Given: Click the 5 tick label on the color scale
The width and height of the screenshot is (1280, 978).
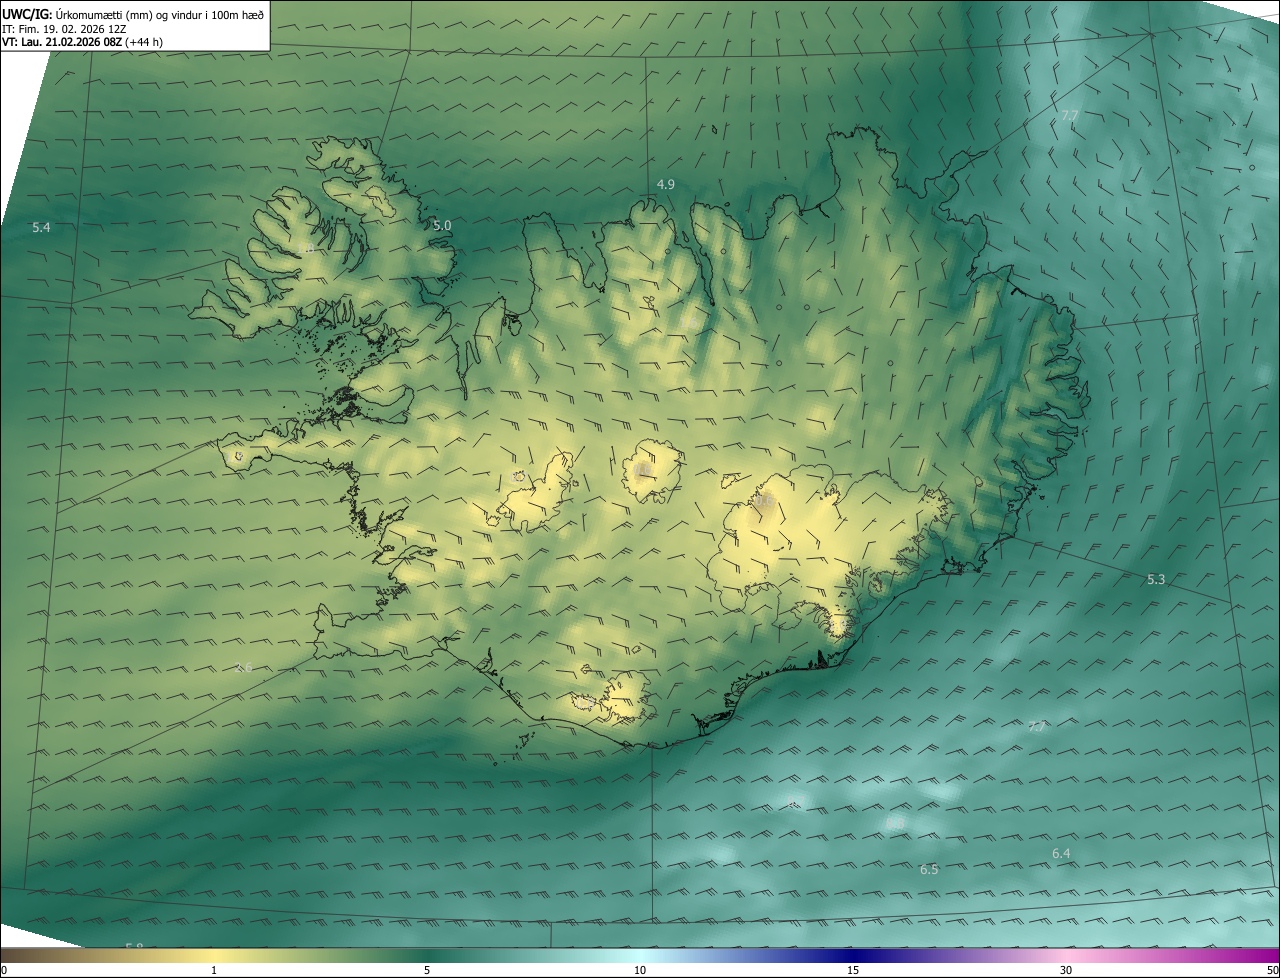Looking at the screenshot, I should [x=427, y=971].
